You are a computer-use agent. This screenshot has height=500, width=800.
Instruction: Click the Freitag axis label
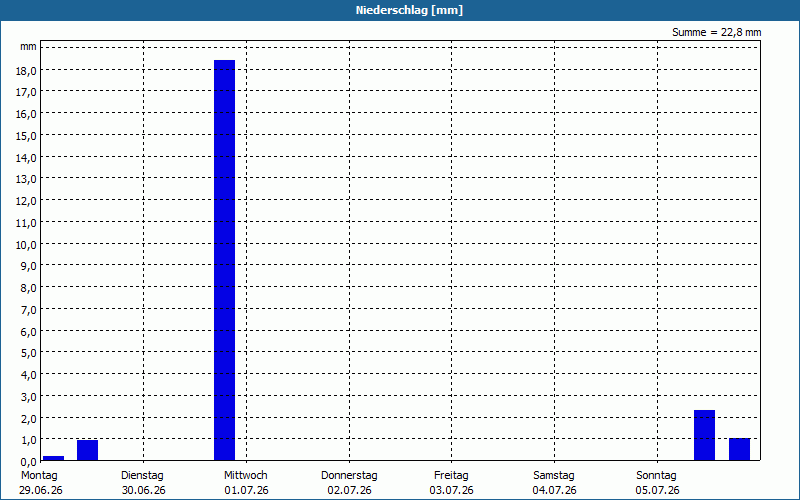click(x=451, y=476)
